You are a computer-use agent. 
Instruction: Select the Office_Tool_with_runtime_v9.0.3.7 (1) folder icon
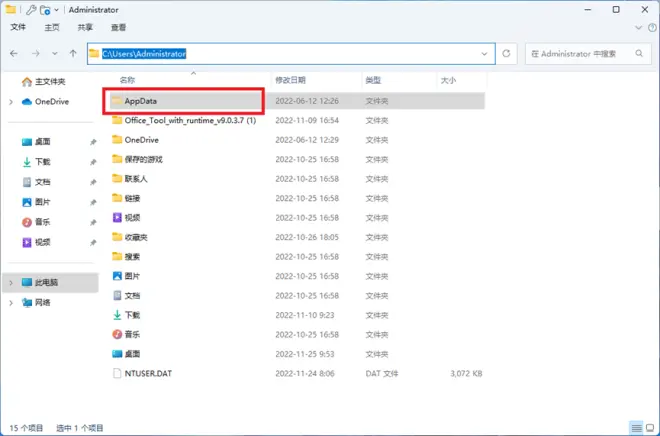[x=117, y=120]
